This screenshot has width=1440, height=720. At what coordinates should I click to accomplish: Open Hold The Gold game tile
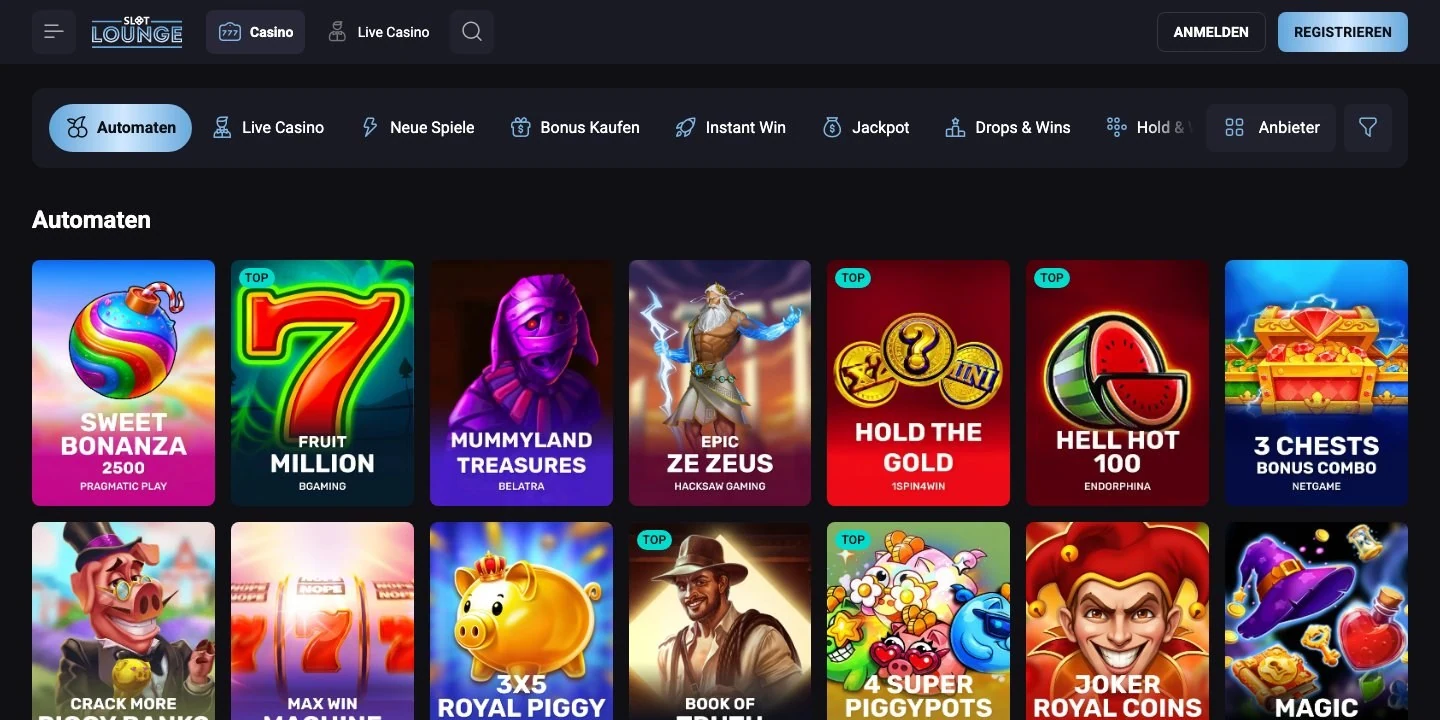[918, 383]
